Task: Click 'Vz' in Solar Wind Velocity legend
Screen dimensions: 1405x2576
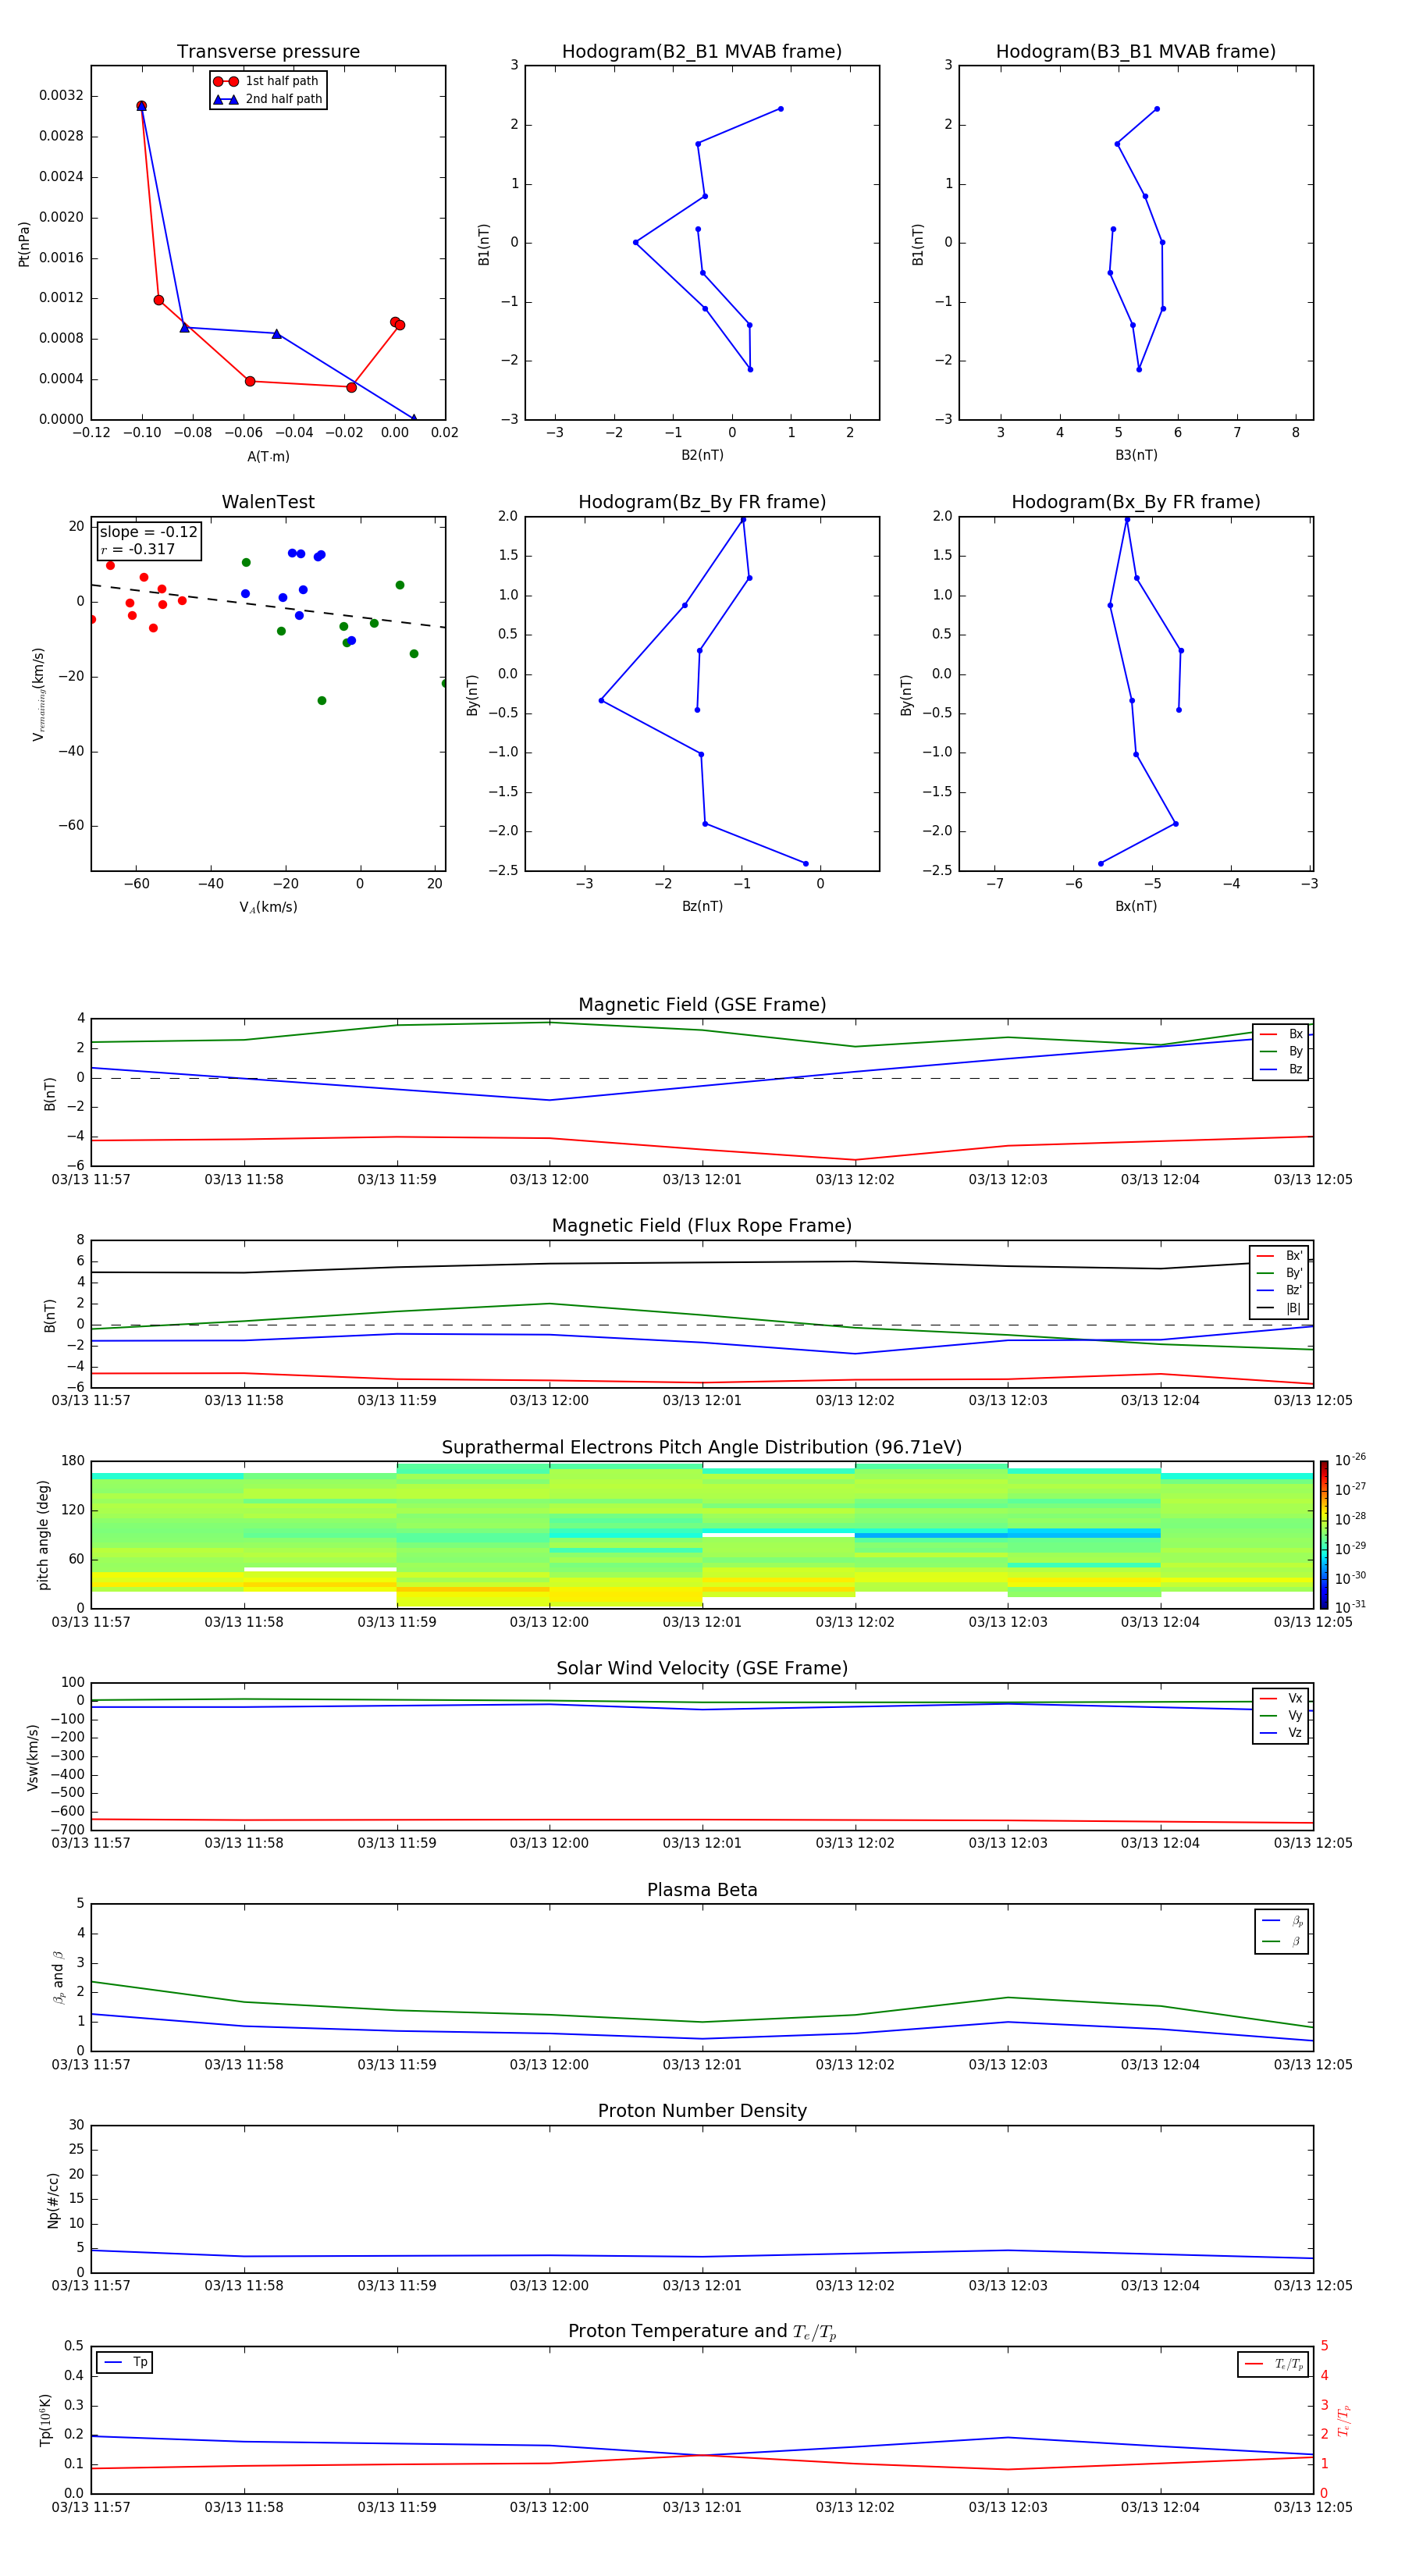Action: (1281, 1733)
